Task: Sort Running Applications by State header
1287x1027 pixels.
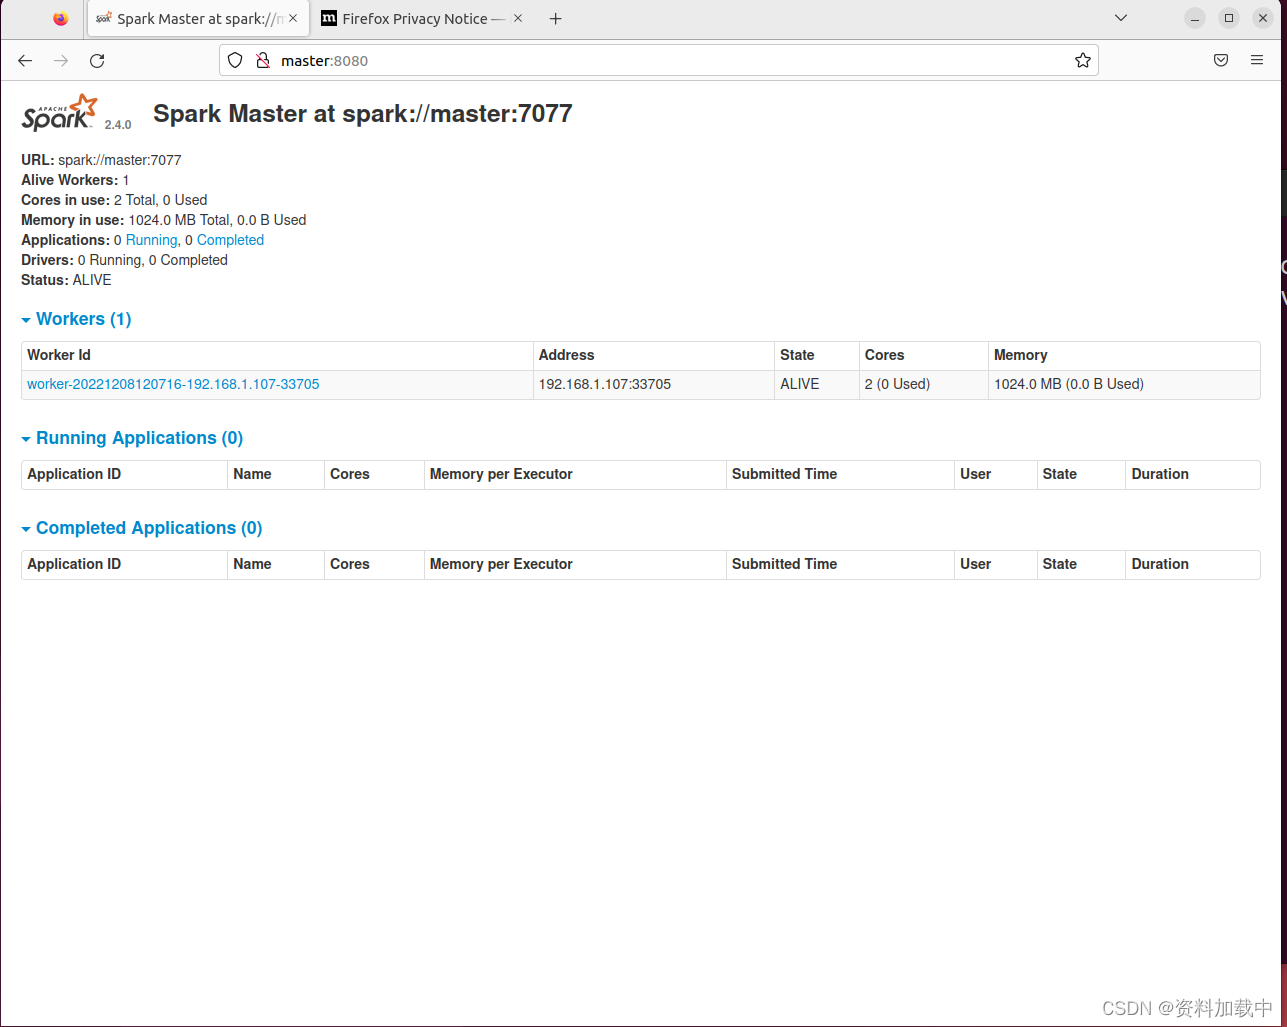Action: 1081,474
